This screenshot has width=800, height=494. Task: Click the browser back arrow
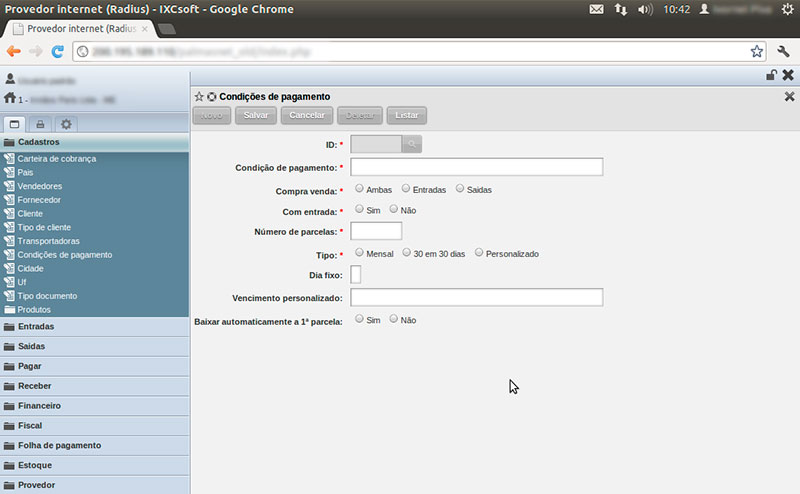click(x=14, y=52)
